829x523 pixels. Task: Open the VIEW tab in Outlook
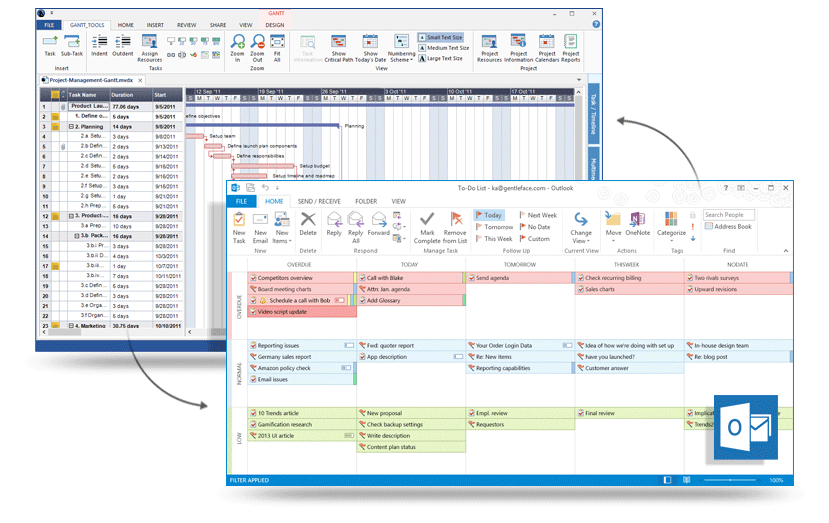point(398,201)
